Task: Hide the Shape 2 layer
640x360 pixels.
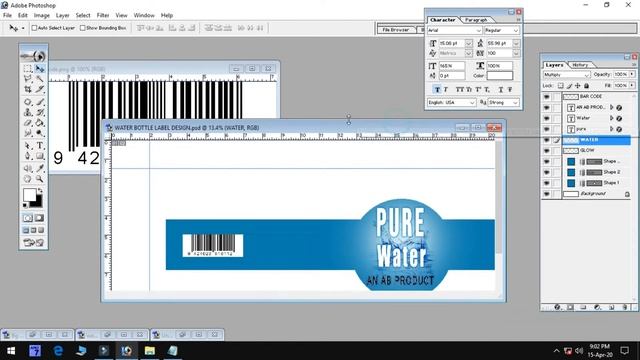Action: point(547,173)
